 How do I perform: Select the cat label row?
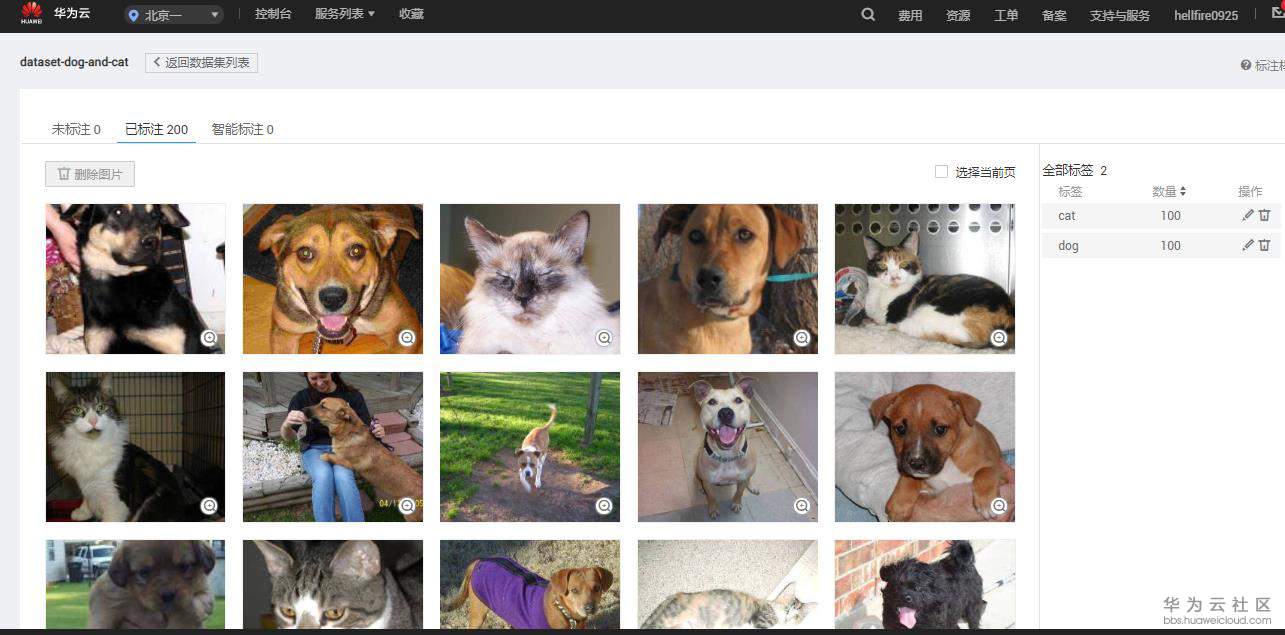tap(1161, 215)
